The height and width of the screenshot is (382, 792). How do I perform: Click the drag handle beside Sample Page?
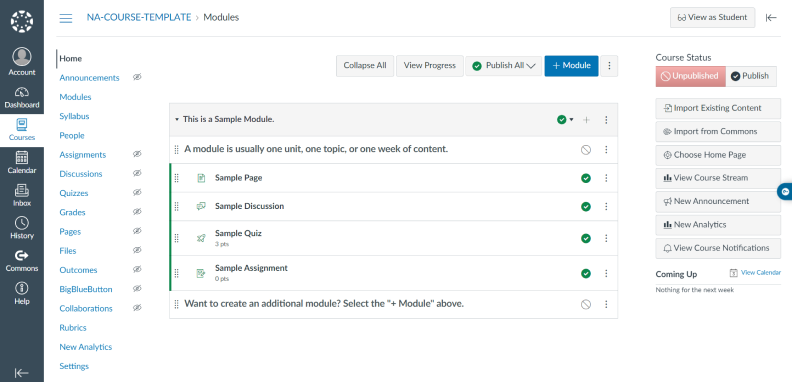click(x=177, y=178)
